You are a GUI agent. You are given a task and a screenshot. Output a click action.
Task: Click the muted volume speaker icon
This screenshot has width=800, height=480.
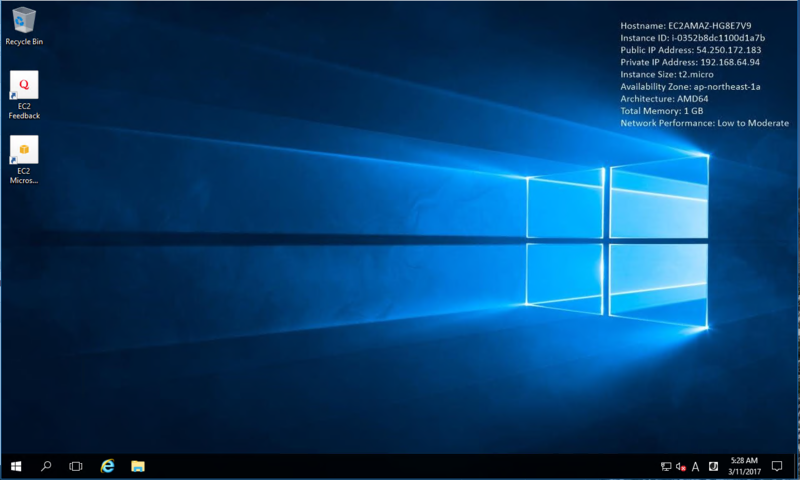[681, 466]
